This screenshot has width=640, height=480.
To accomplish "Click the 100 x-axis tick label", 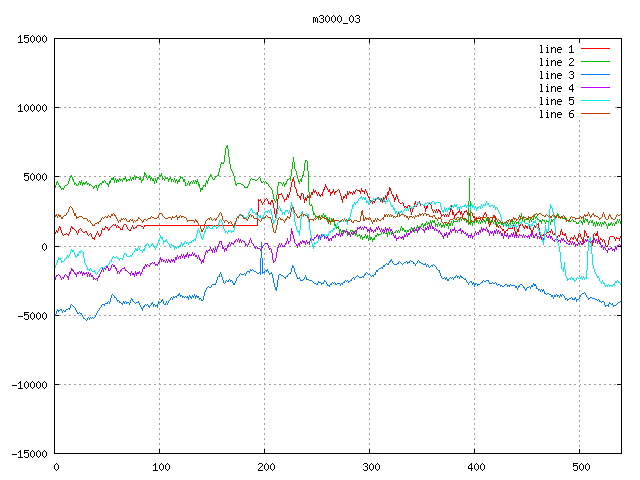I will pyautogui.click(x=160, y=467).
